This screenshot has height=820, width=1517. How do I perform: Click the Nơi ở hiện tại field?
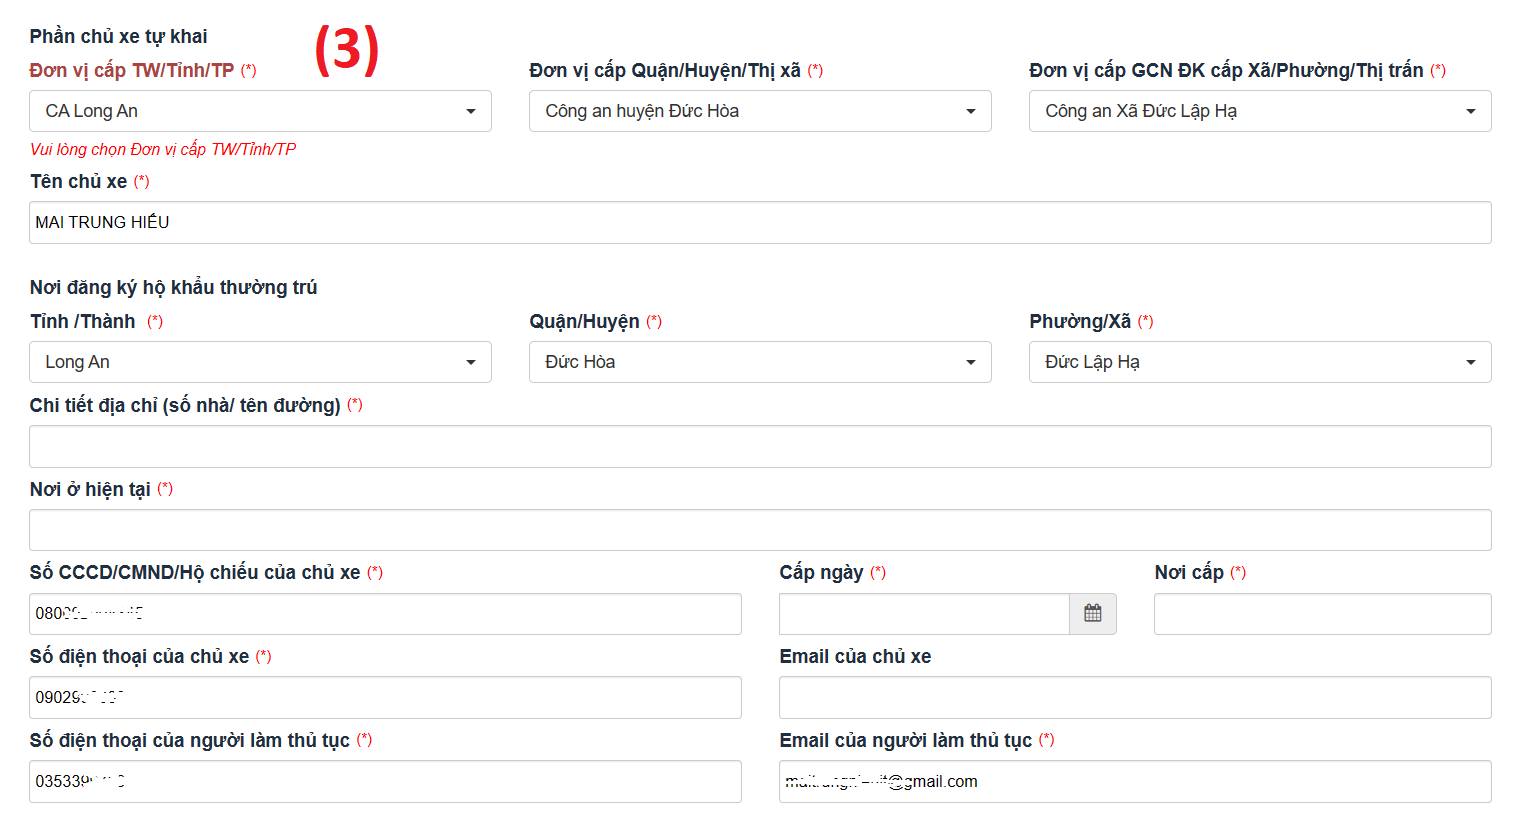click(760, 530)
